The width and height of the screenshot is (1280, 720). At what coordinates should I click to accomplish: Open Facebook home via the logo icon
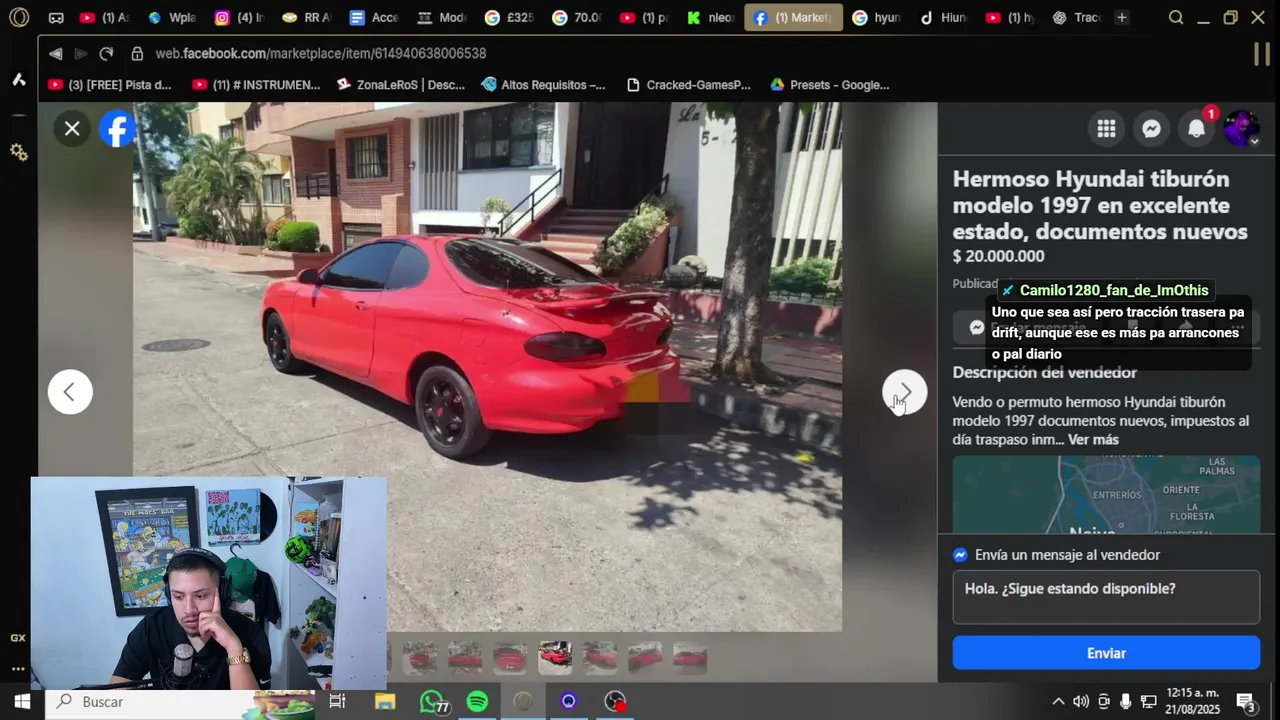(x=117, y=129)
